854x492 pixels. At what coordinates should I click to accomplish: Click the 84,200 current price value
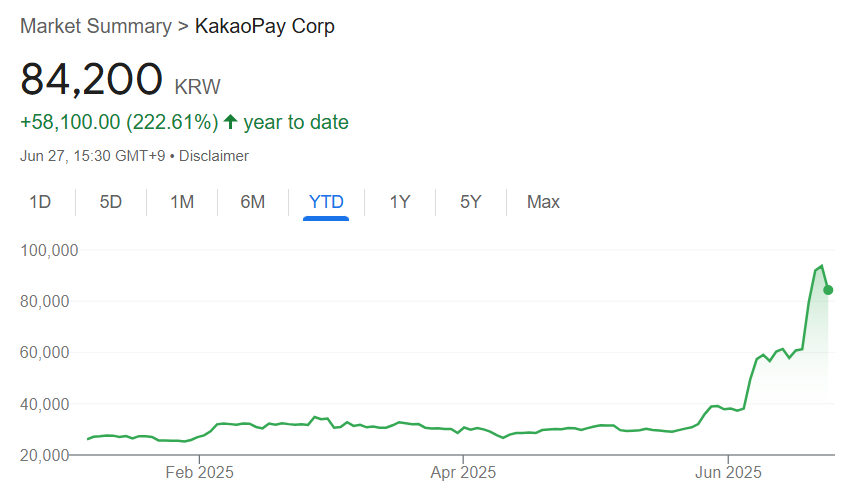91,80
